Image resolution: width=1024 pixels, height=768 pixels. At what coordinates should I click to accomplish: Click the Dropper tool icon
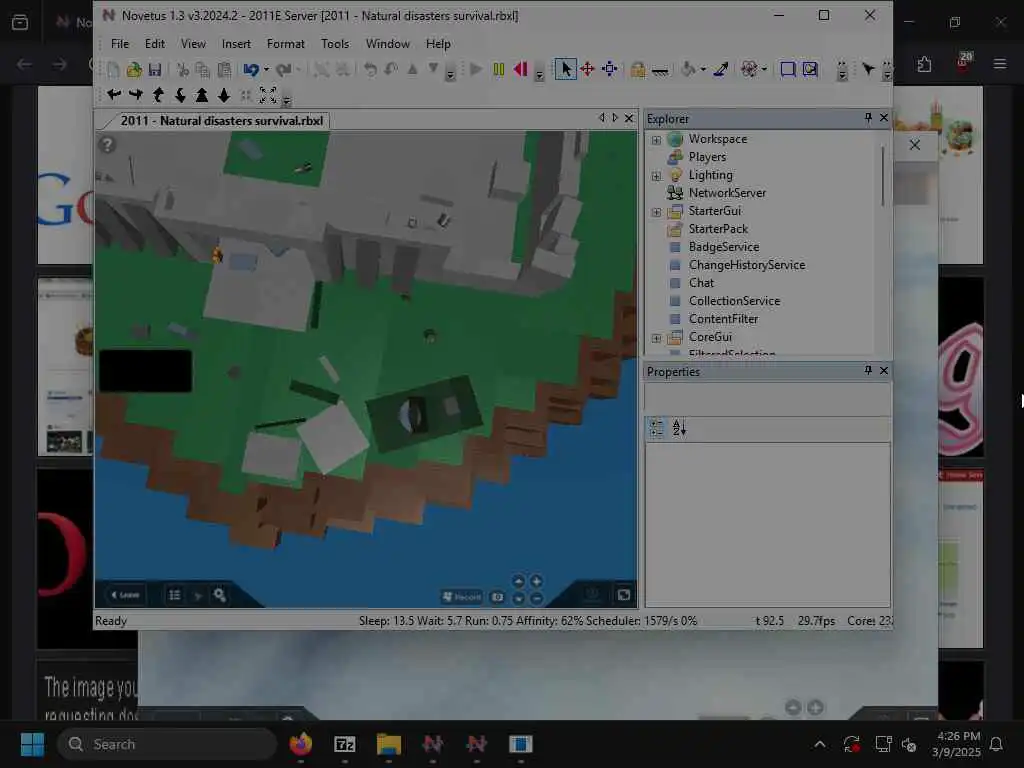tap(721, 69)
